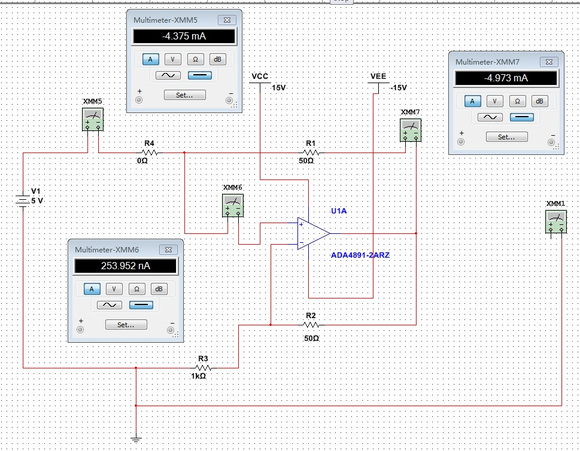Click the XMM7 multimeter instrument icon
The height and width of the screenshot is (451, 580).
[x=411, y=130]
